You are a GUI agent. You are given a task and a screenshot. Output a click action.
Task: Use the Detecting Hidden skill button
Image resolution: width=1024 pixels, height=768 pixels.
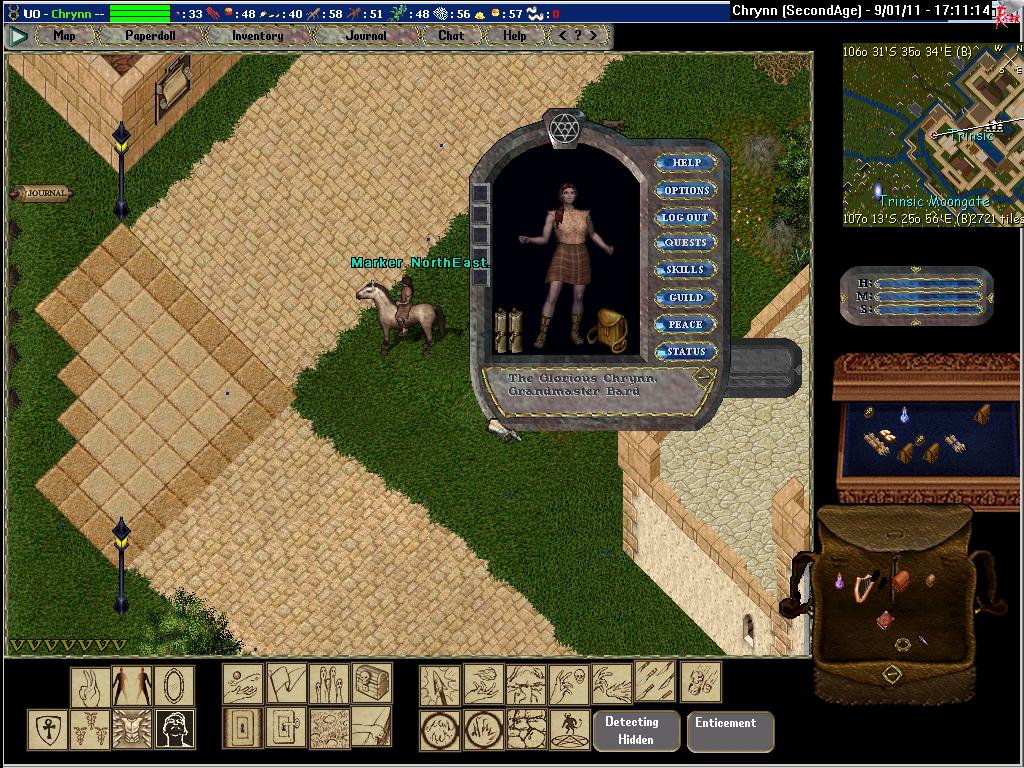632,731
